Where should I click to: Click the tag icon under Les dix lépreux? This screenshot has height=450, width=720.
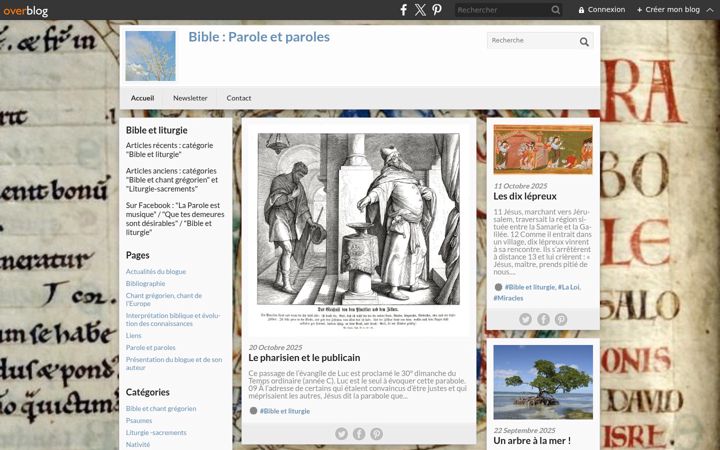coord(498,287)
